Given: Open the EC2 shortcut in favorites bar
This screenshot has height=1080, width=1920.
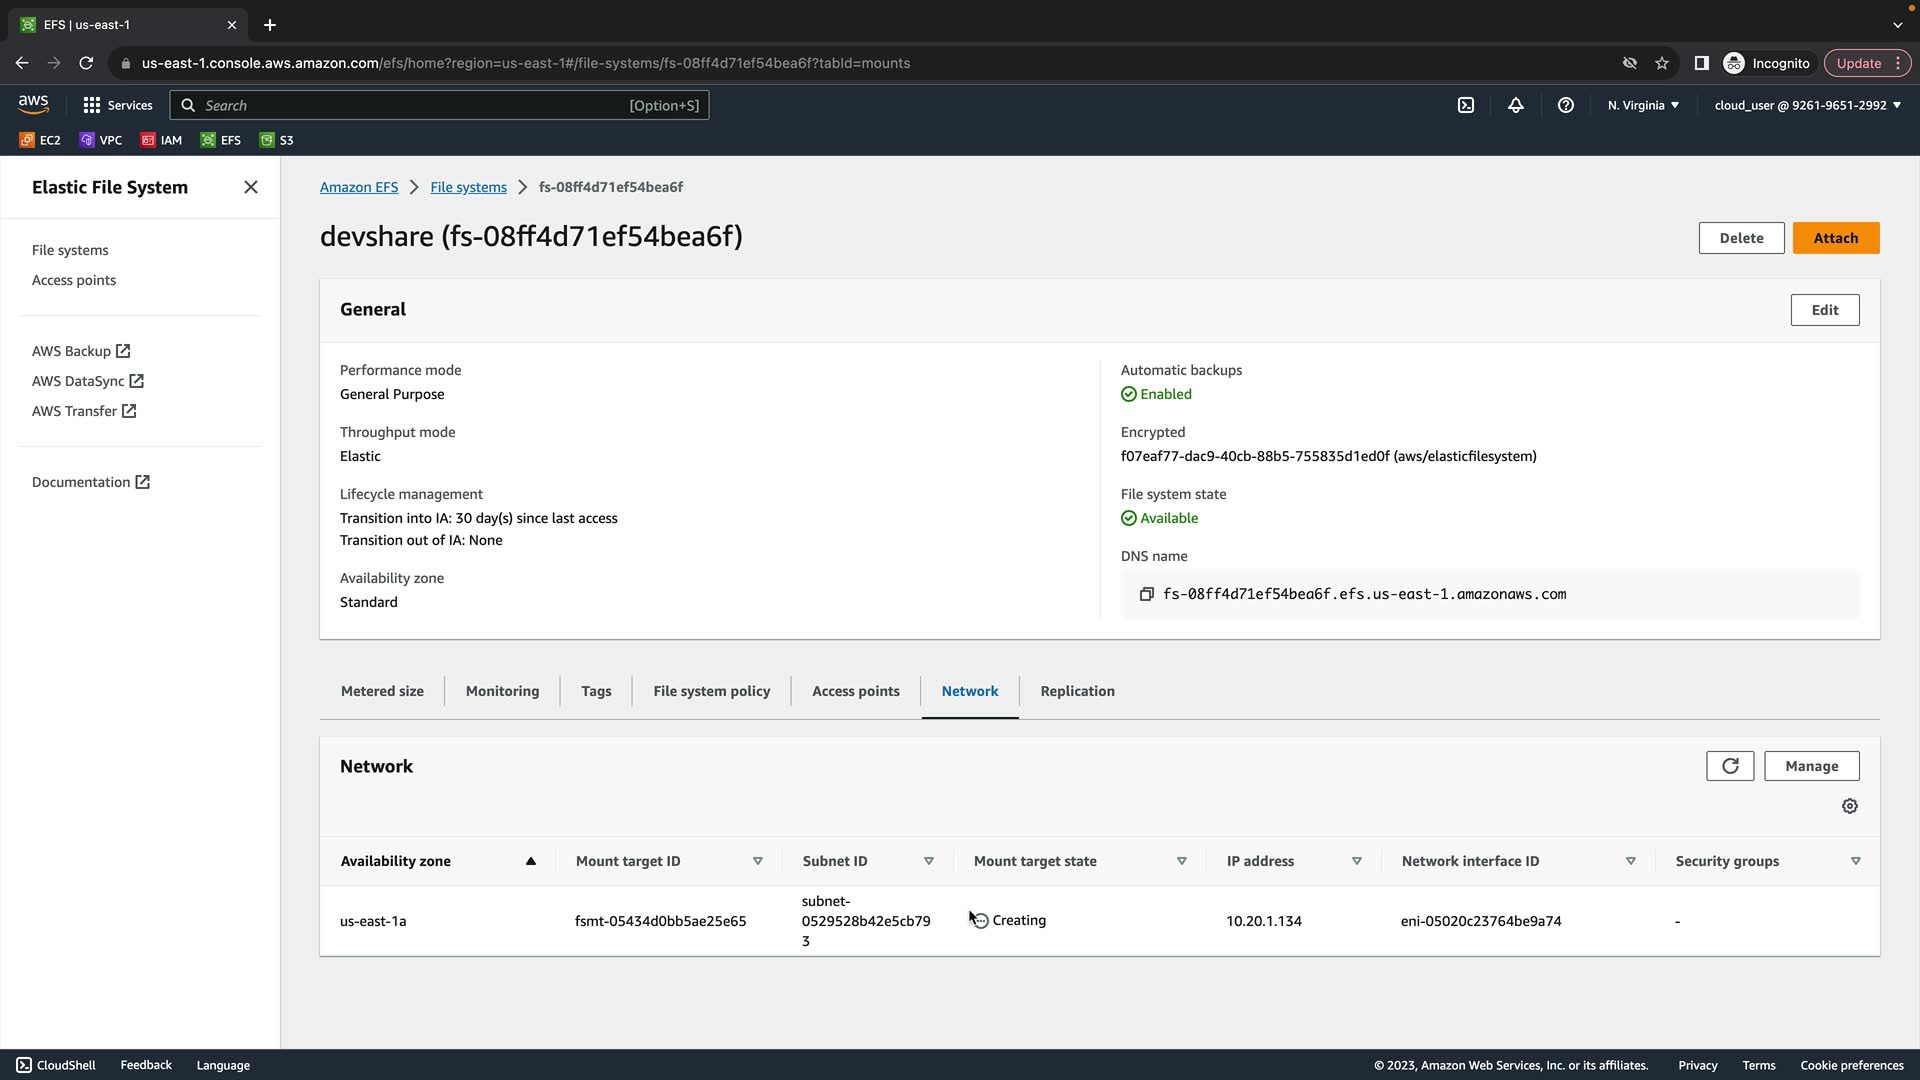Looking at the screenshot, I should click(40, 140).
